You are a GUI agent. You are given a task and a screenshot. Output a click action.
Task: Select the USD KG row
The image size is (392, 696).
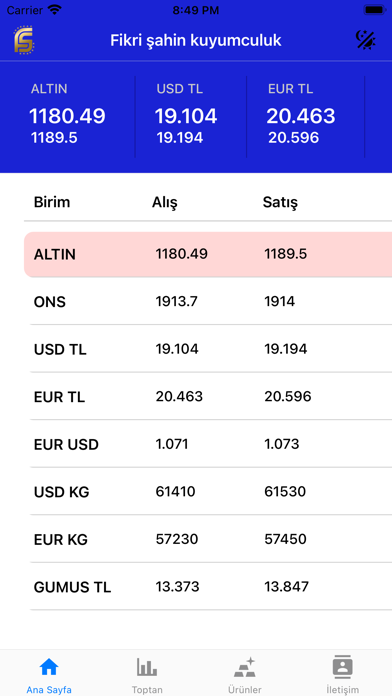211,491
